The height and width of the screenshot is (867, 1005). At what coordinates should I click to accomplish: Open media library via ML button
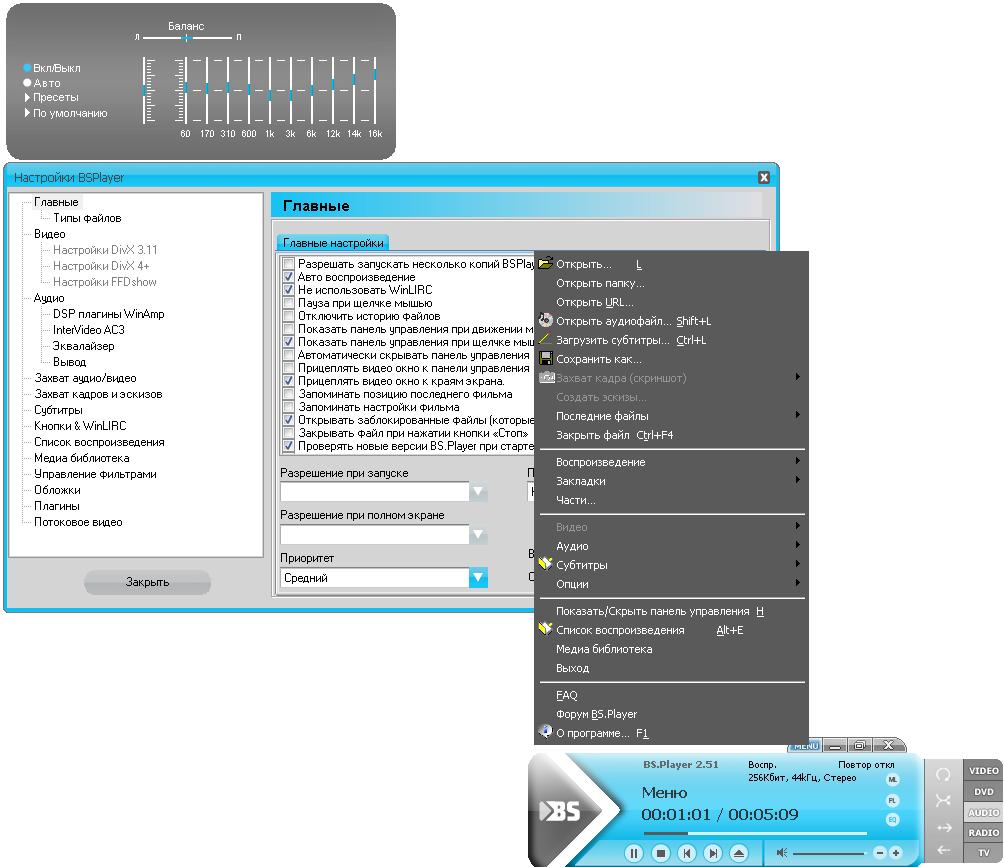[x=892, y=779]
